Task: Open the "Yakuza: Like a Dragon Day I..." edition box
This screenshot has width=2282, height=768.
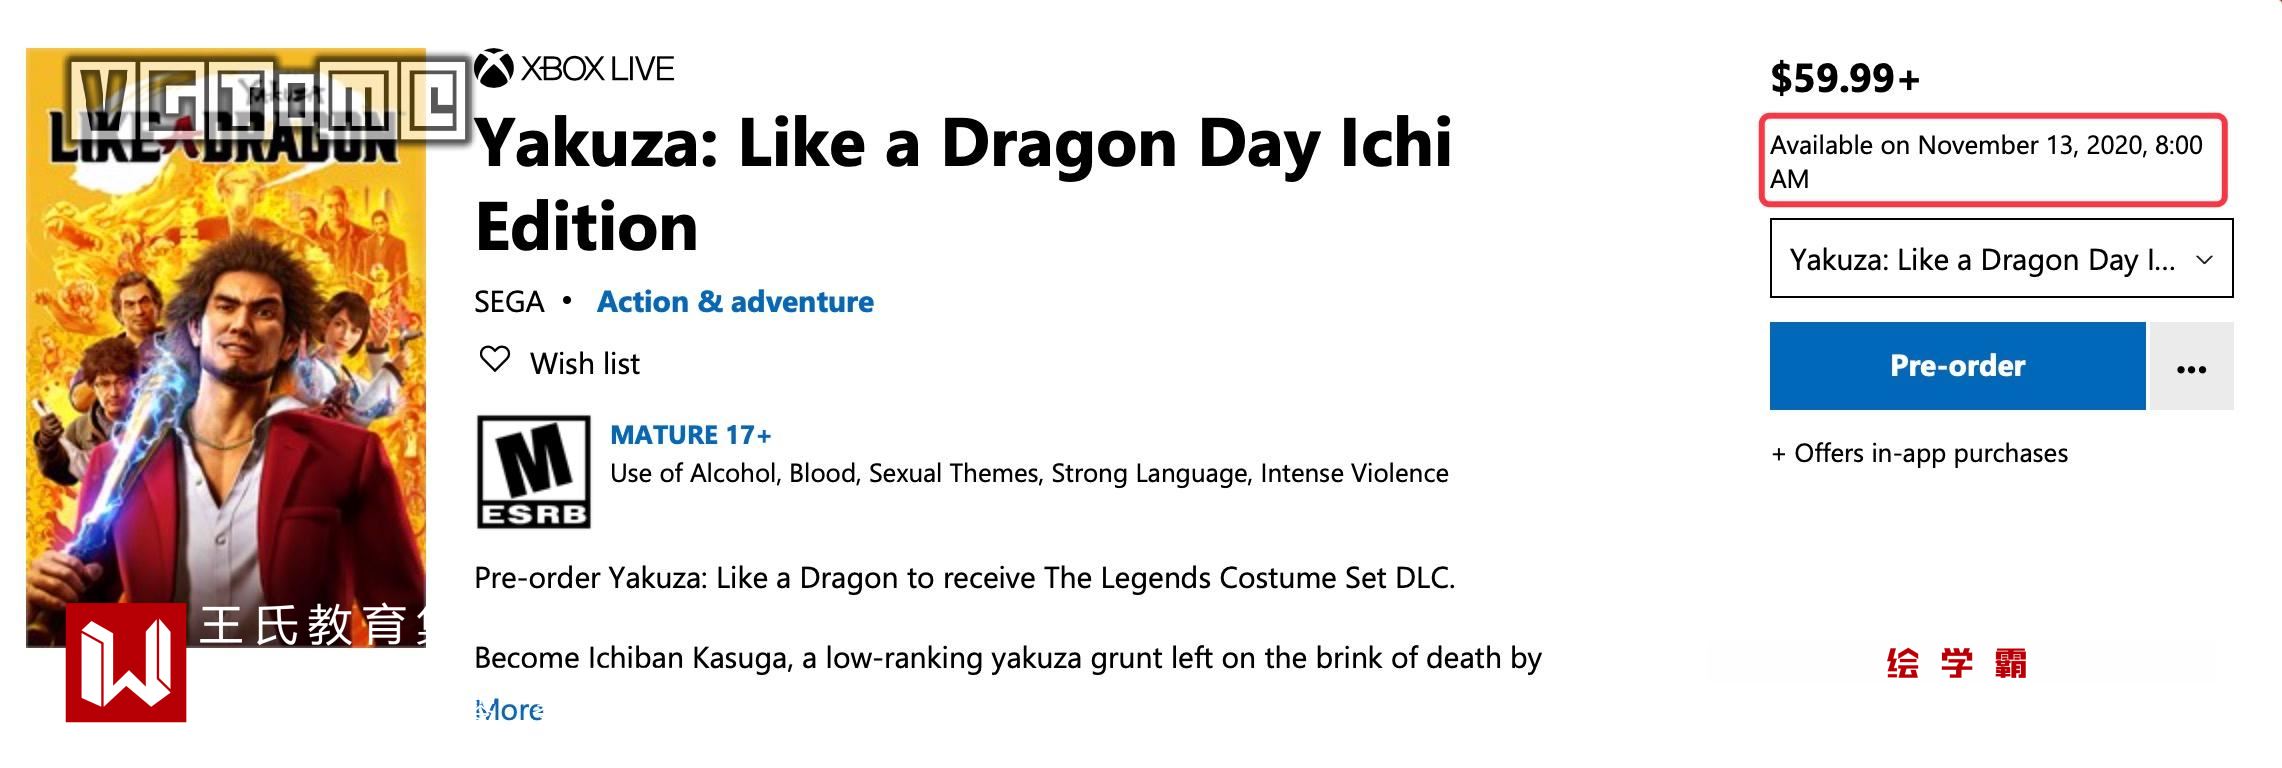Action: (1980, 260)
